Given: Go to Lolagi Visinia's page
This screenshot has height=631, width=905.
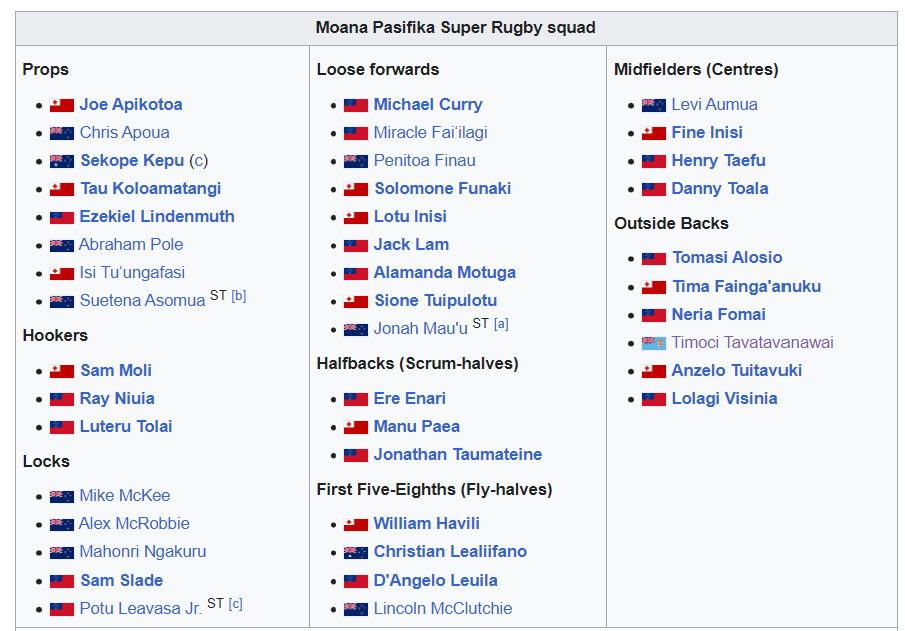Looking at the screenshot, I should click(724, 398).
